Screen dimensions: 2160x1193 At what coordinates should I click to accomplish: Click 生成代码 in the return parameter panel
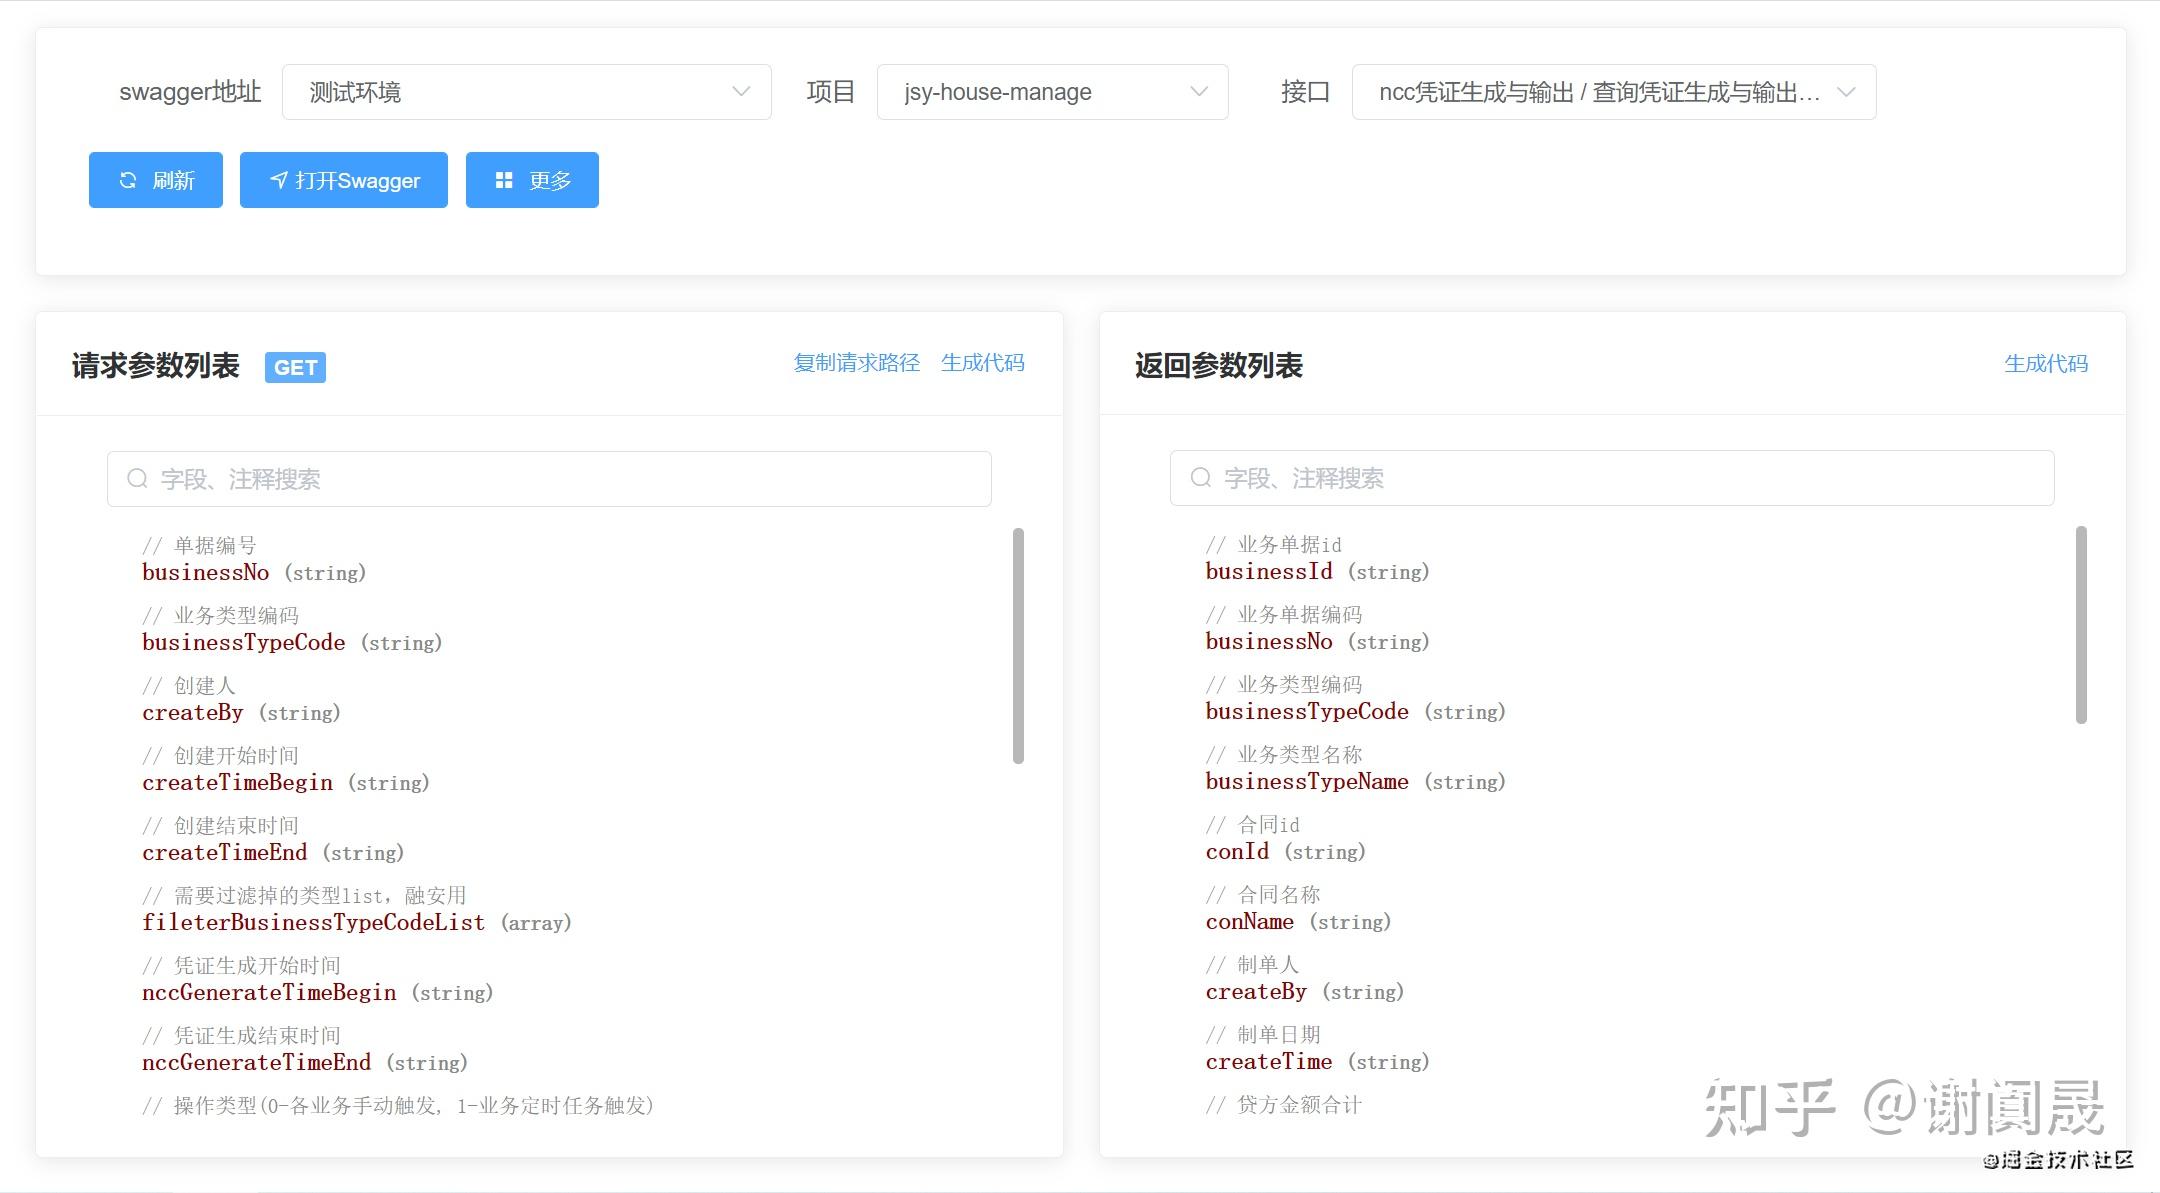pos(2046,363)
